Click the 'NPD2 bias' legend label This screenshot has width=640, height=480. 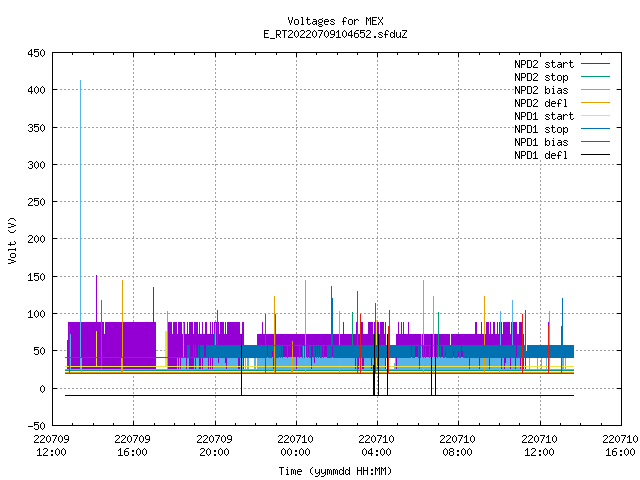pos(541,90)
